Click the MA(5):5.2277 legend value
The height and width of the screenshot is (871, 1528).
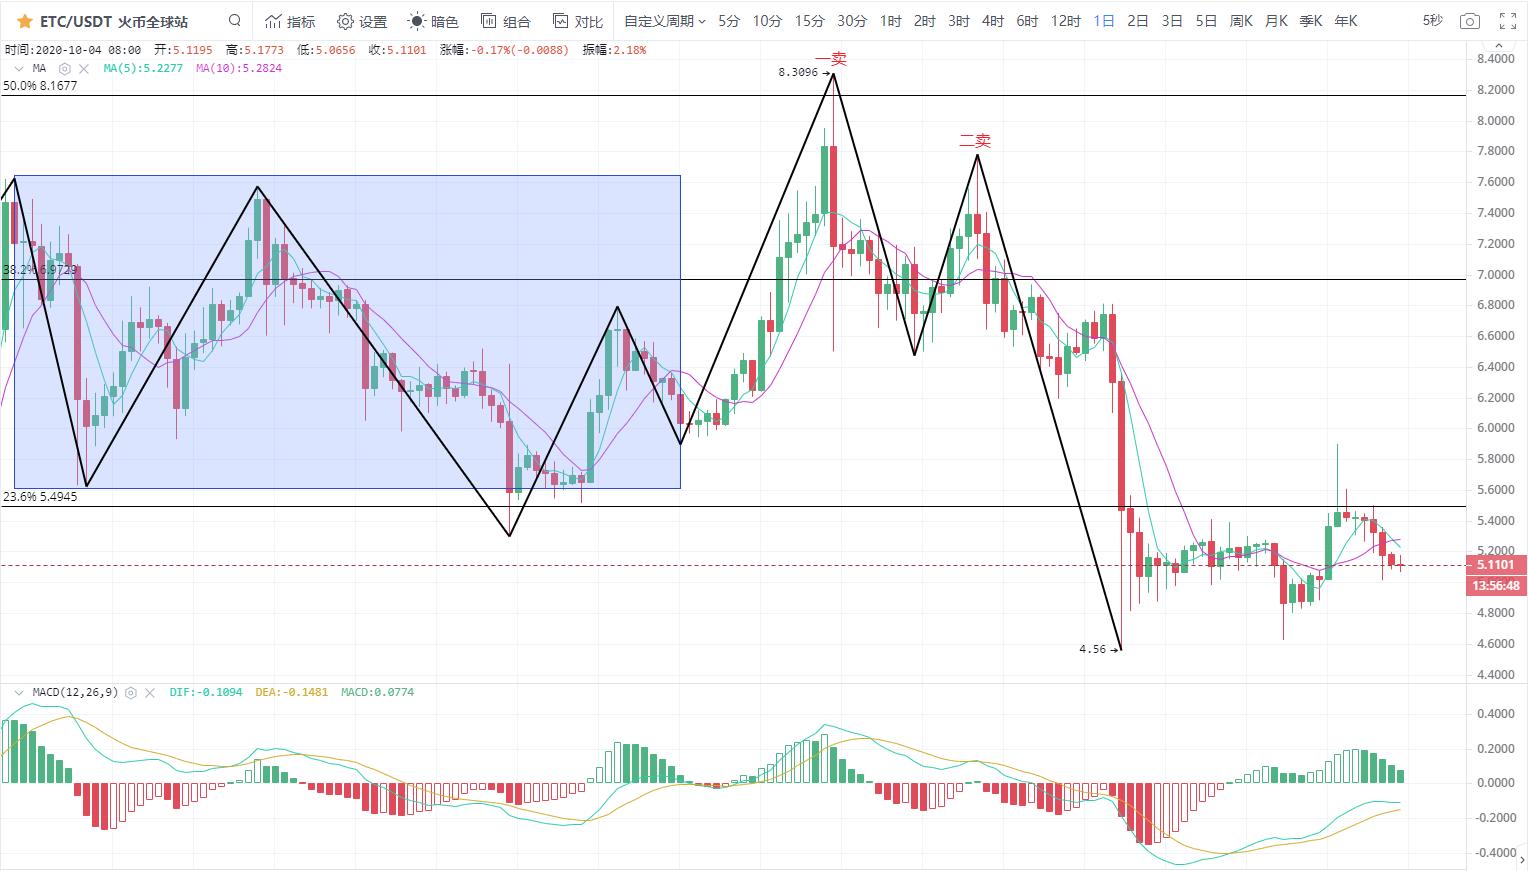point(143,68)
